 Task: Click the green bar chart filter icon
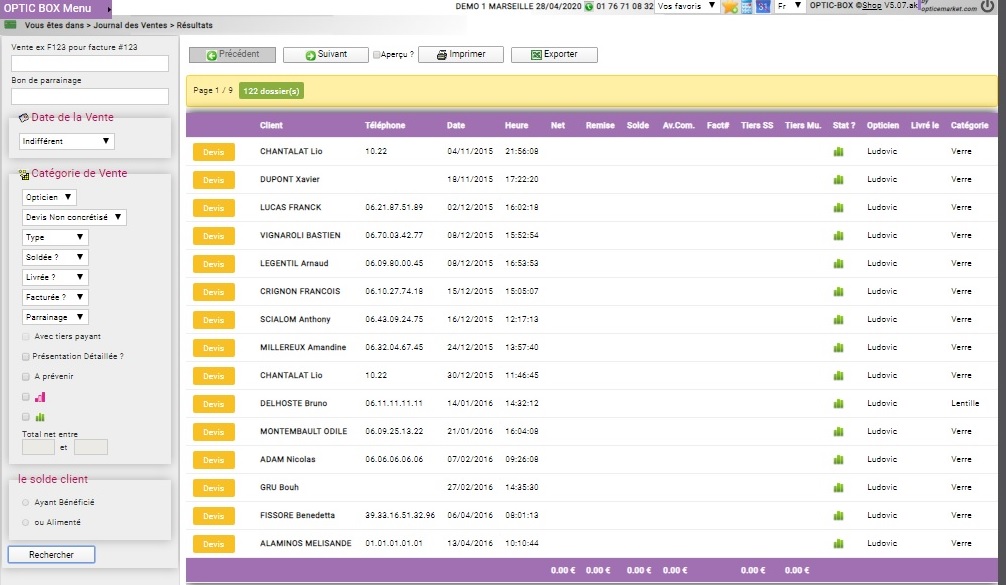pos(40,417)
